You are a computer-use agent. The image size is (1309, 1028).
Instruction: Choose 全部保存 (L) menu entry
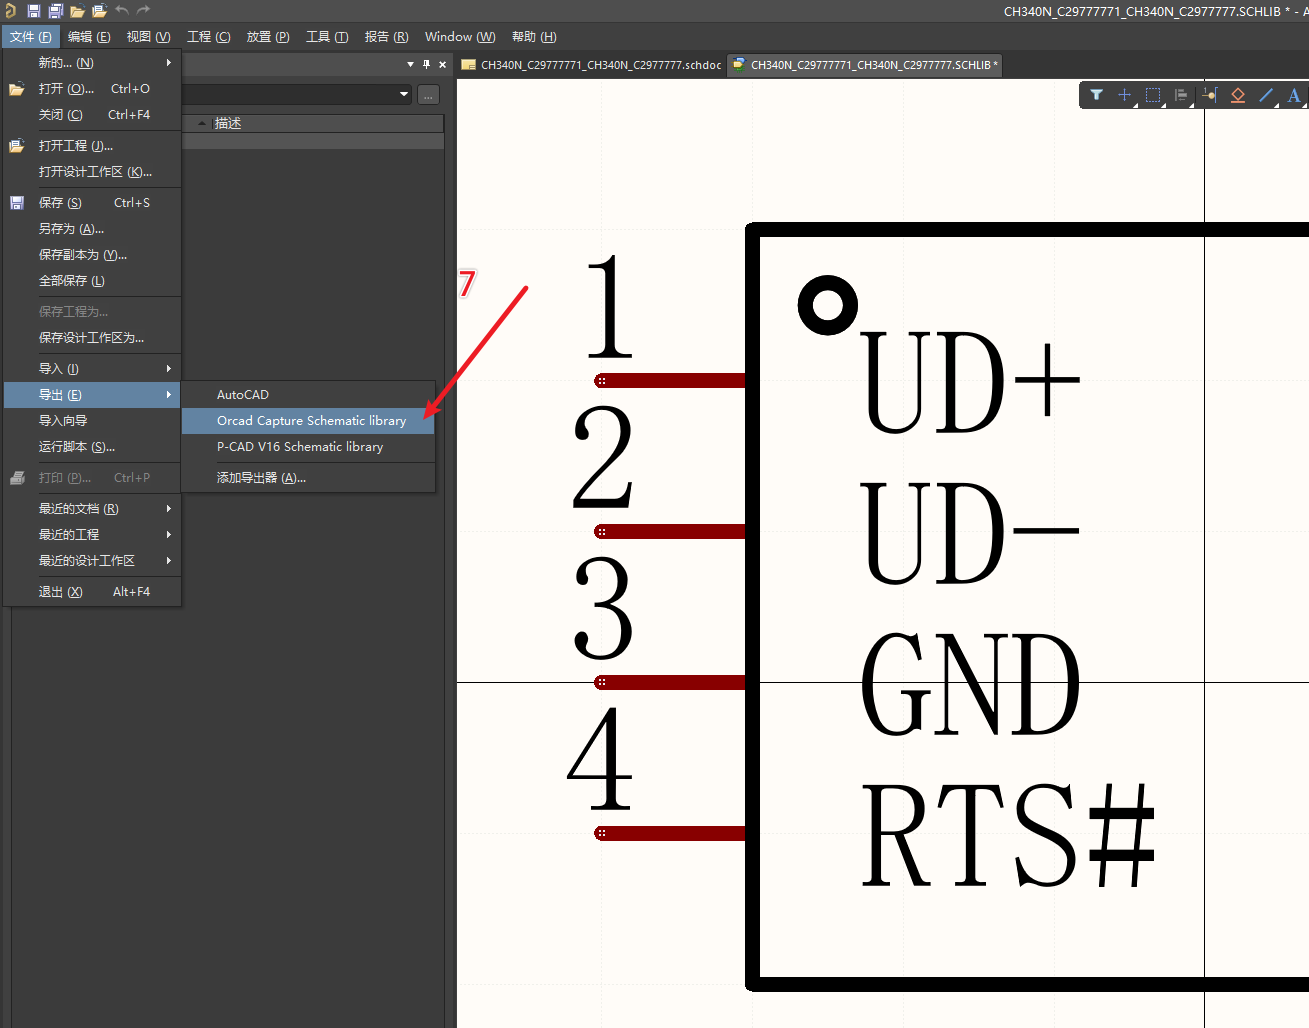[x=92, y=281]
